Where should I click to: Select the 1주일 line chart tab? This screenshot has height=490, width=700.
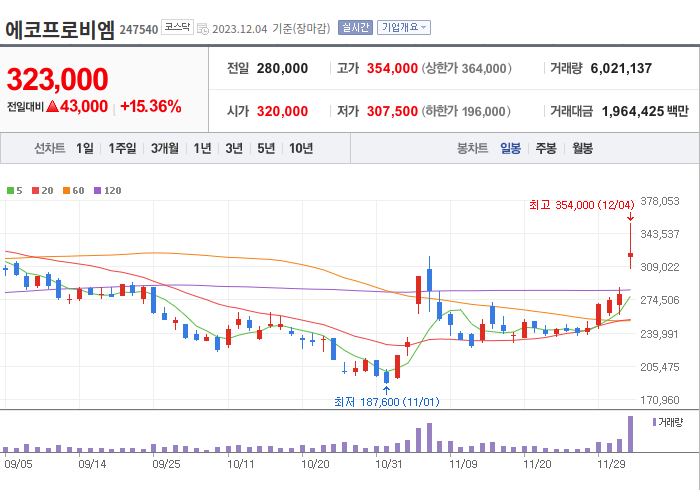pyautogui.click(x=122, y=148)
